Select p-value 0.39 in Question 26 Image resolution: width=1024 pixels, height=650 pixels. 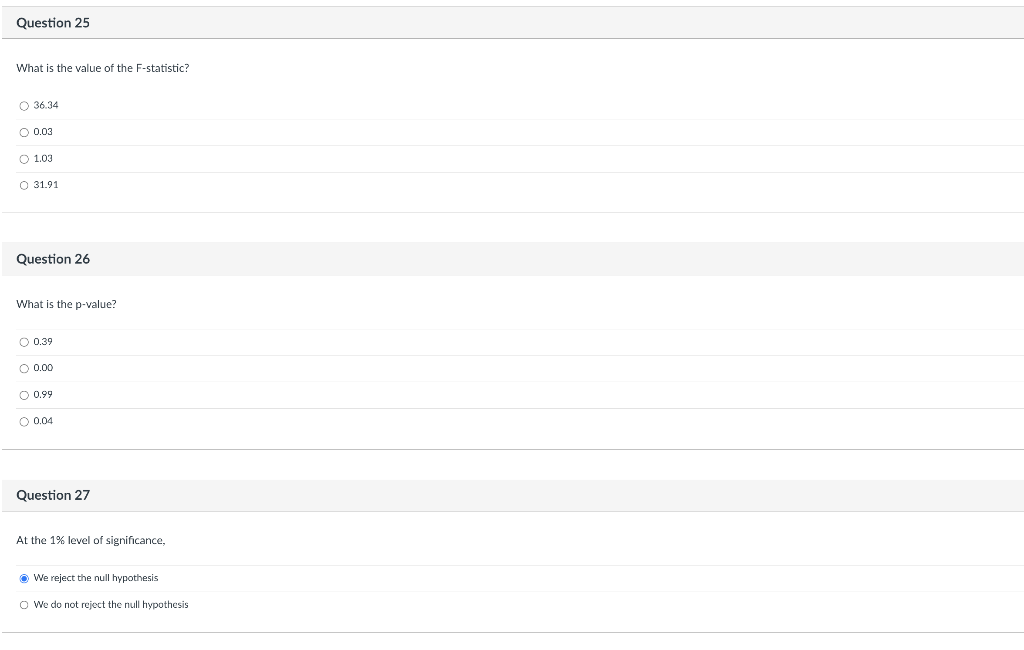tap(24, 341)
